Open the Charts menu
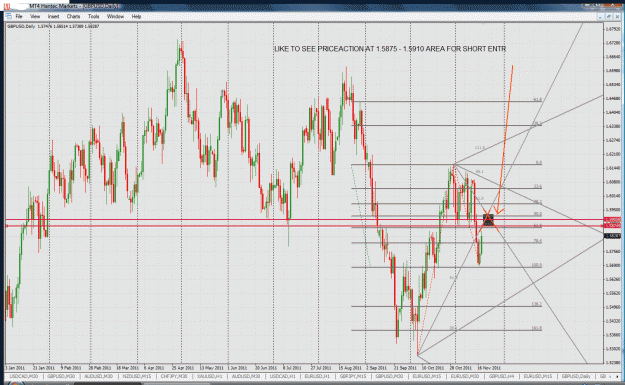625x385 pixels. 73,16
